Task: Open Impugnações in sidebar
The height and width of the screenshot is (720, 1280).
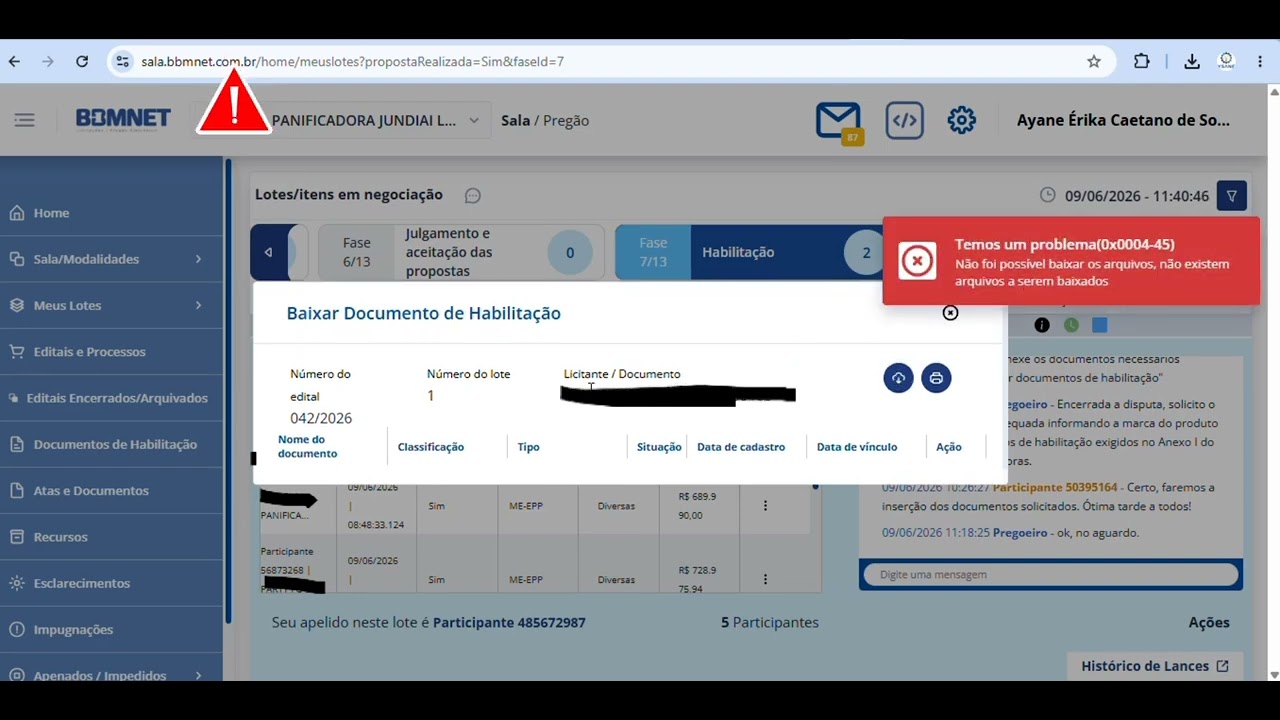Action: [111, 629]
